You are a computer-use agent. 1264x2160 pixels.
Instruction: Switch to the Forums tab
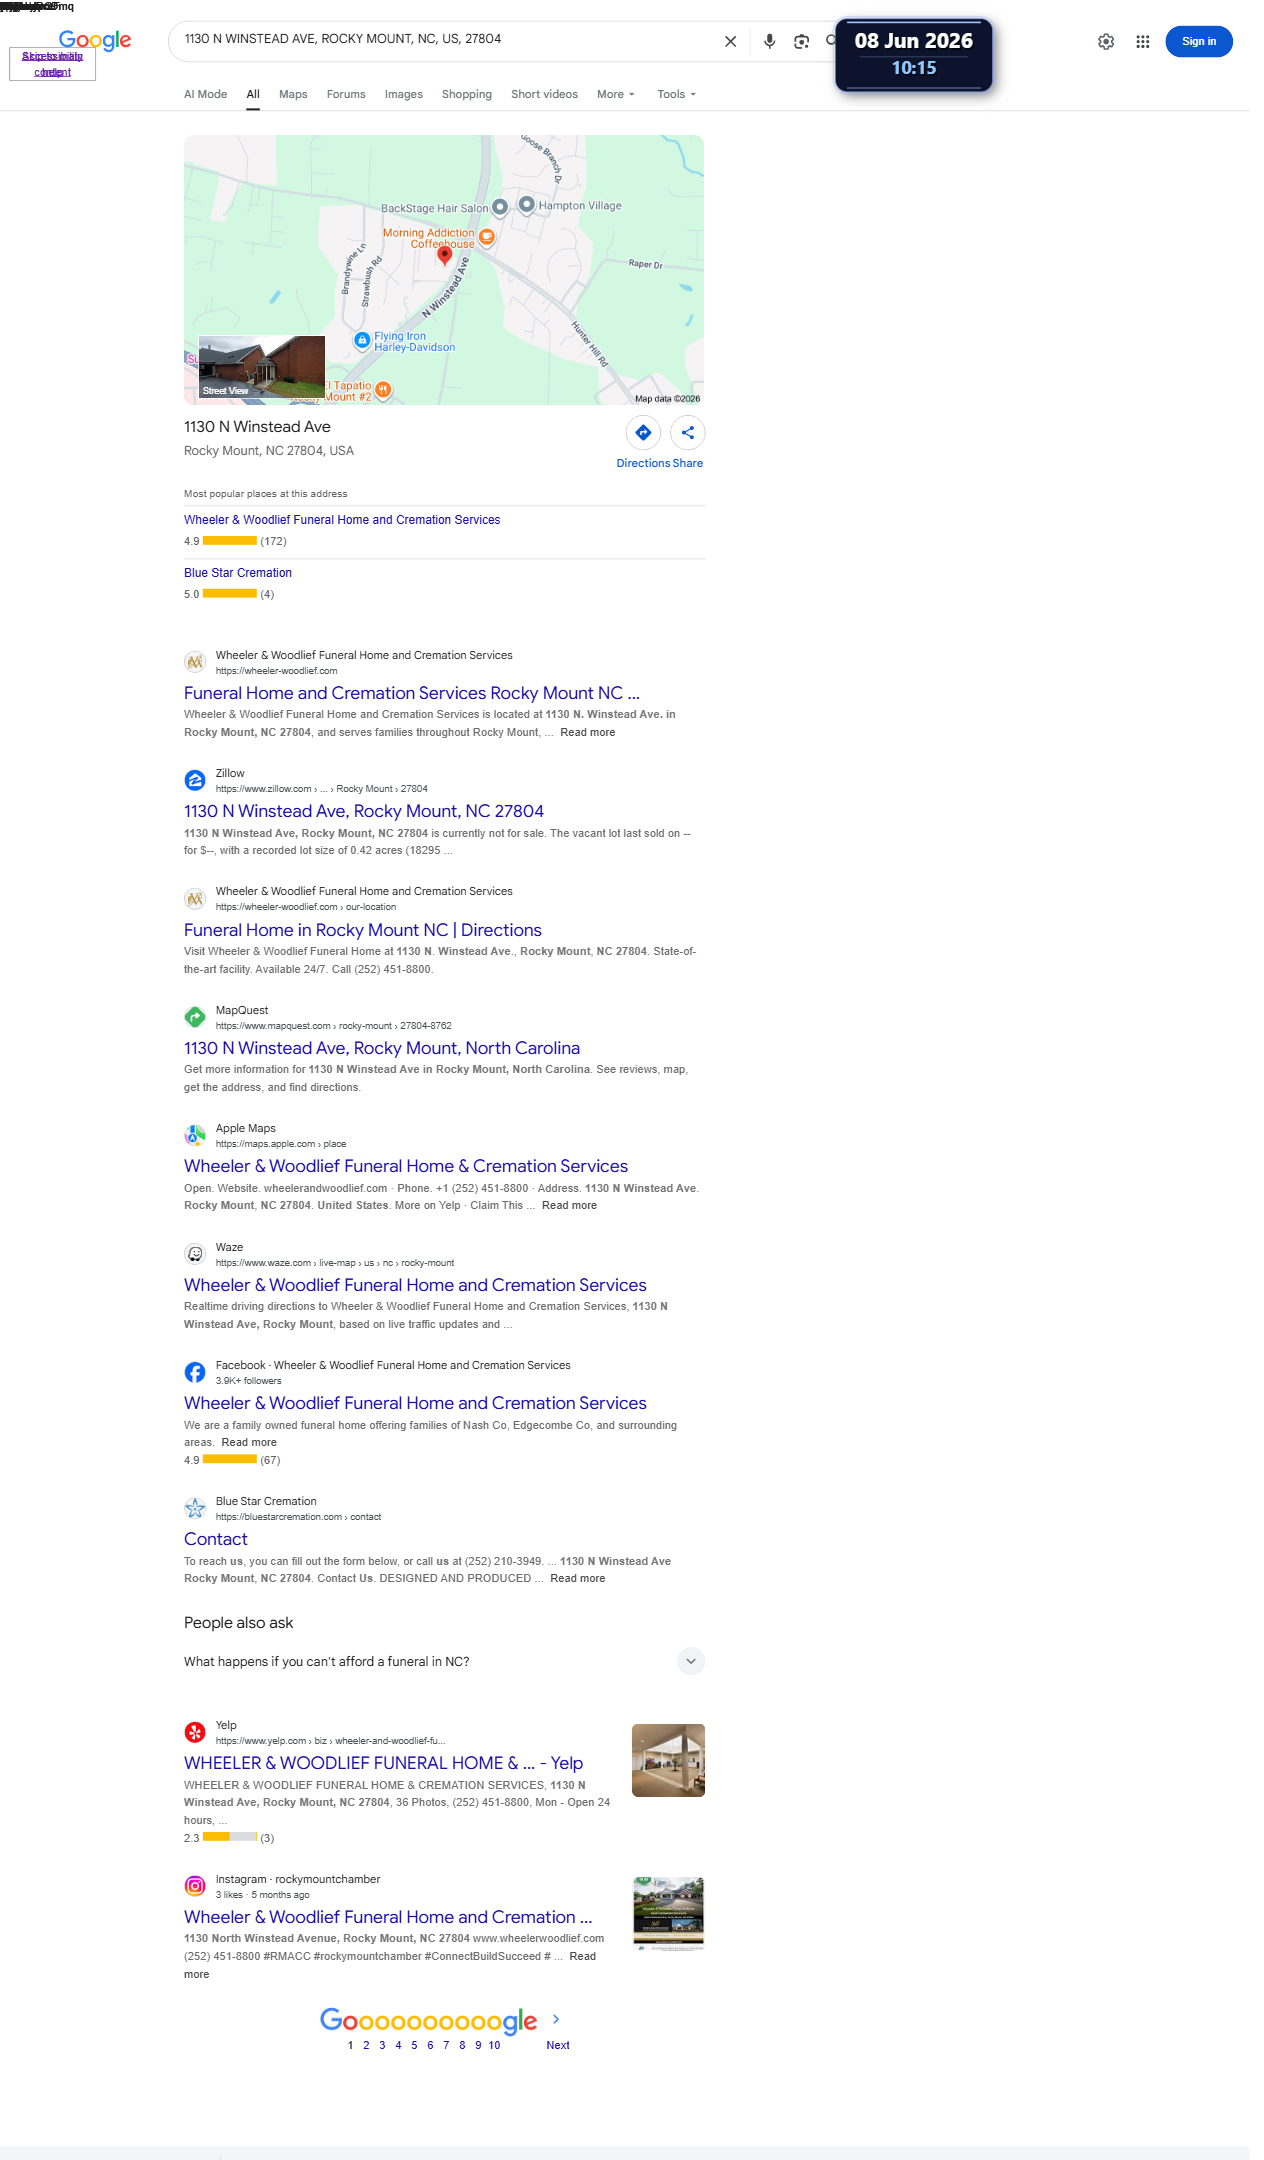(x=346, y=94)
